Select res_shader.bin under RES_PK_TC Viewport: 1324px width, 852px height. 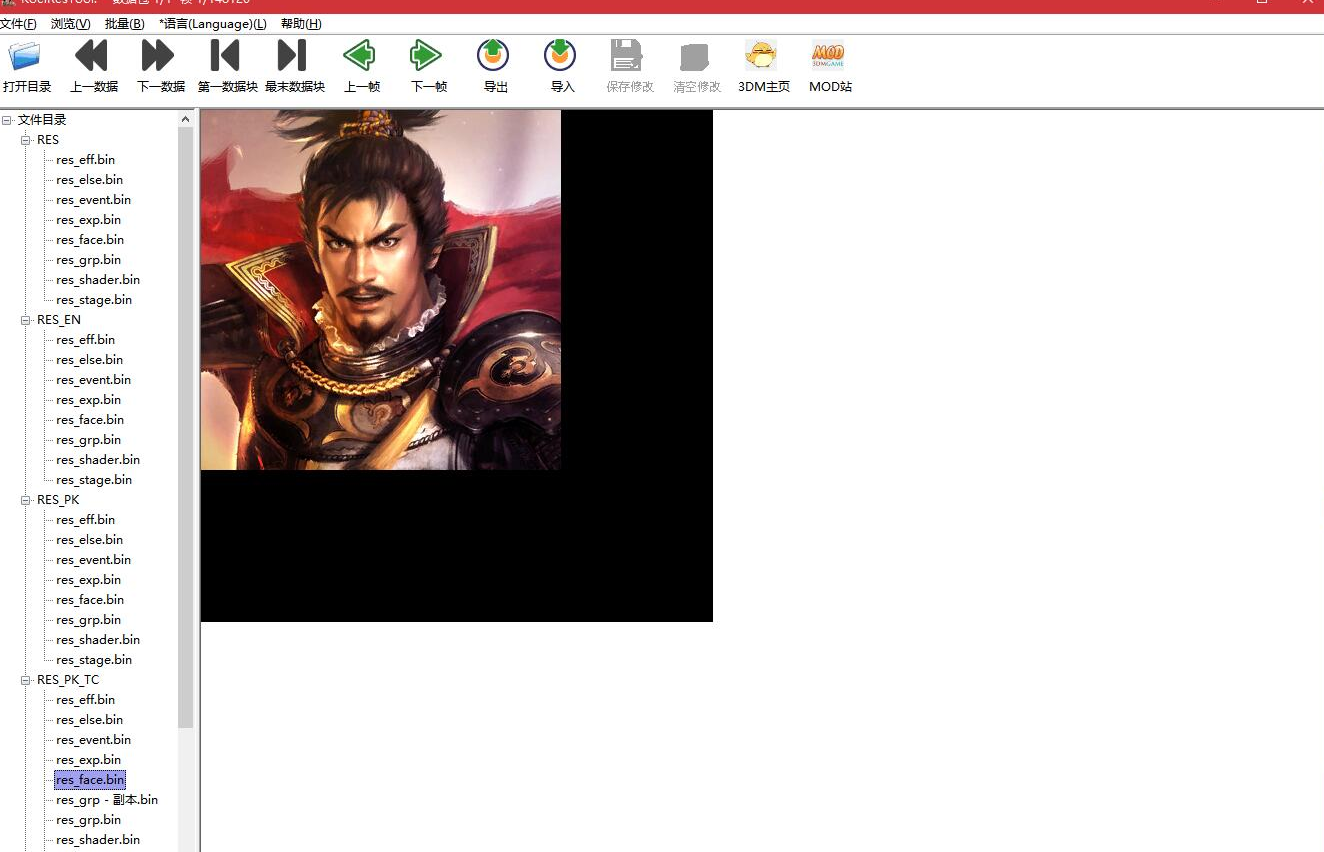98,840
